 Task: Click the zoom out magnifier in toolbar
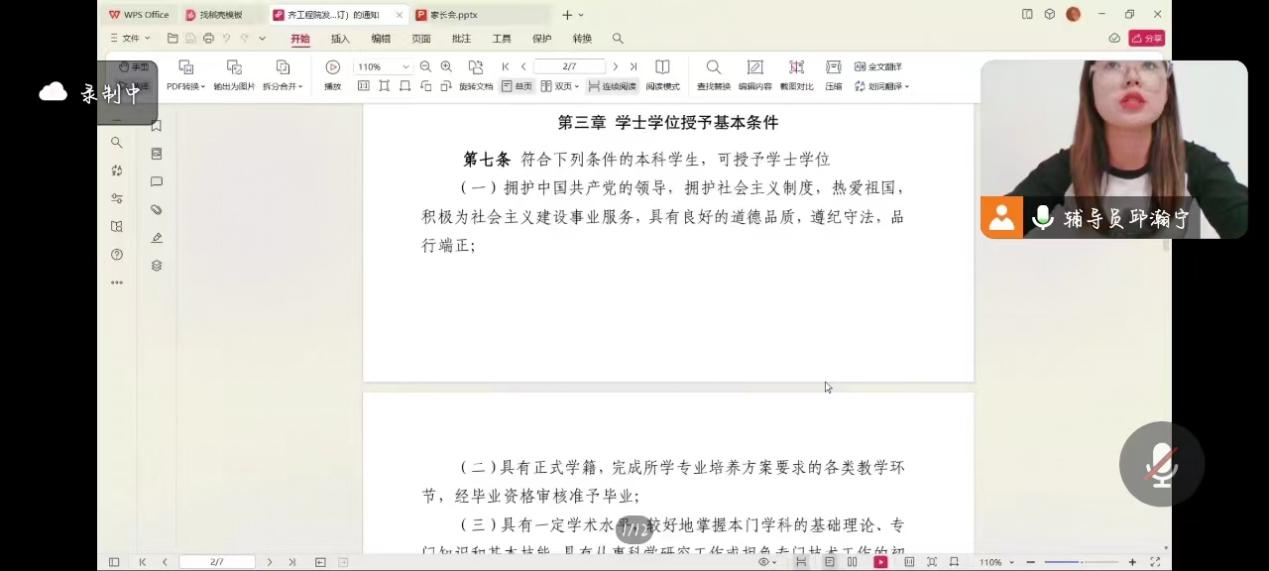[x=426, y=67]
